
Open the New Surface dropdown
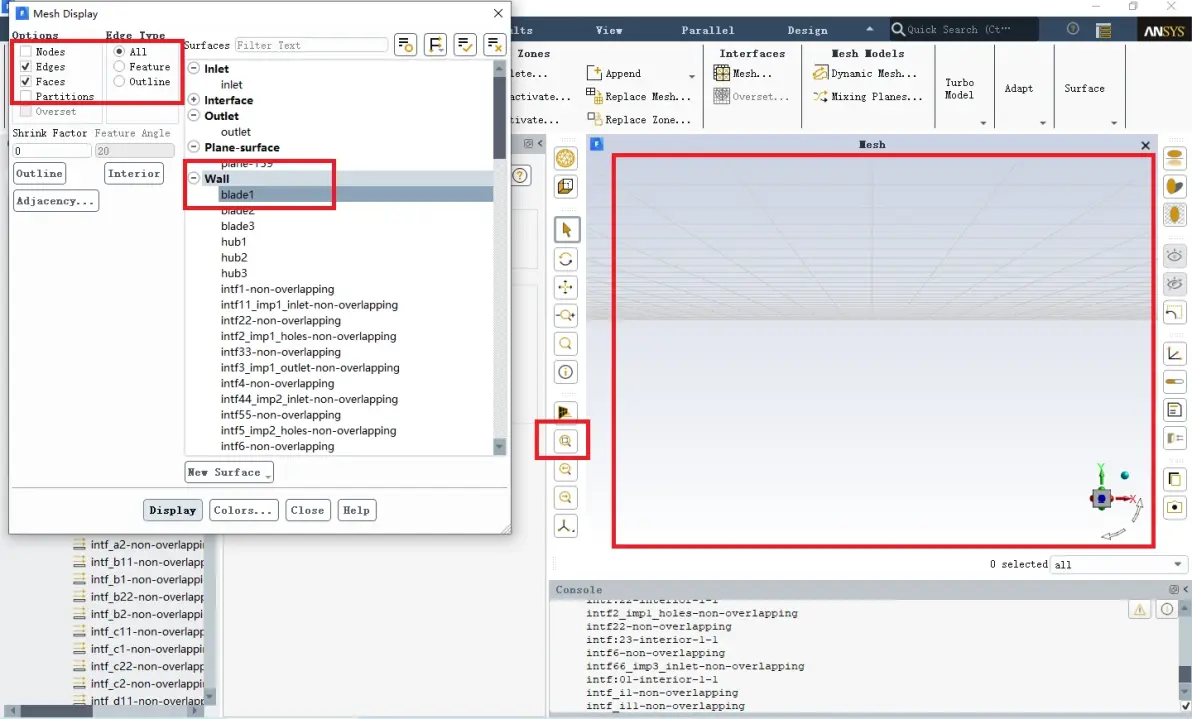coord(229,472)
